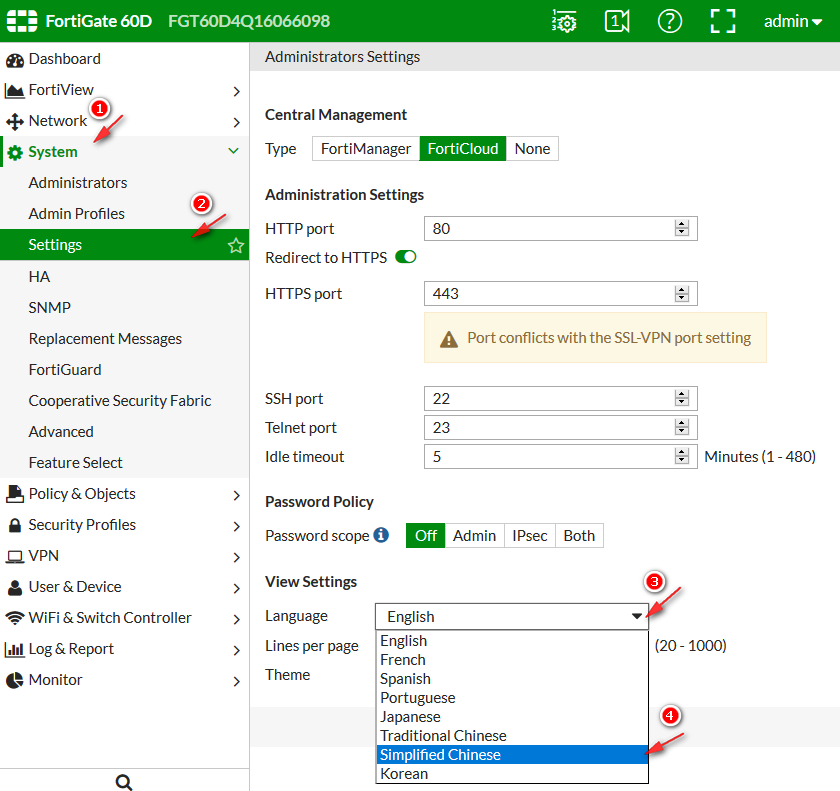Click the sidebar search magnifier icon
The height and width of the screenshot is (791, 840).
point(124,782)
